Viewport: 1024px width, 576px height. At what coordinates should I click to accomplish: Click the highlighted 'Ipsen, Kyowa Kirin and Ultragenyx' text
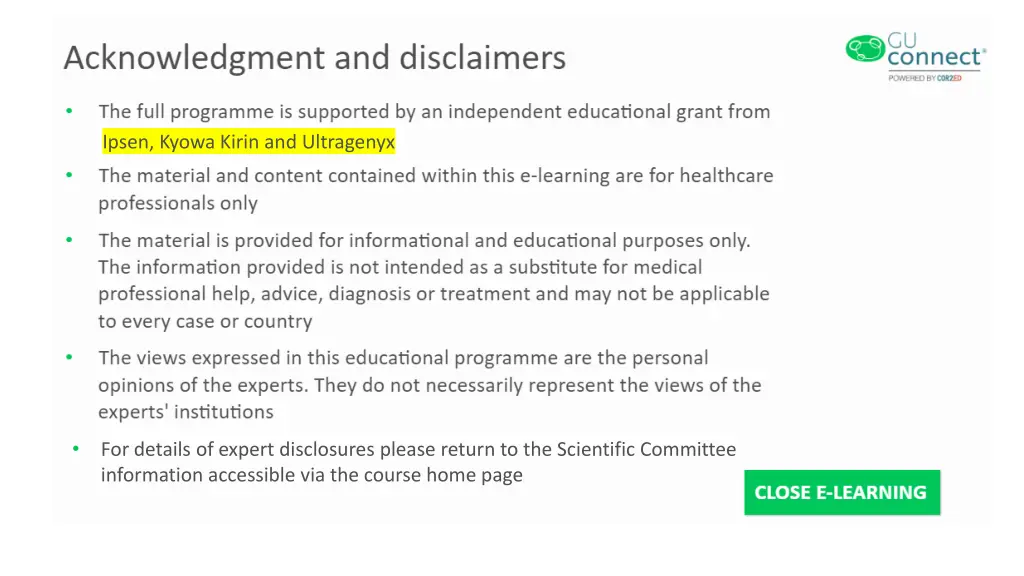249,142
